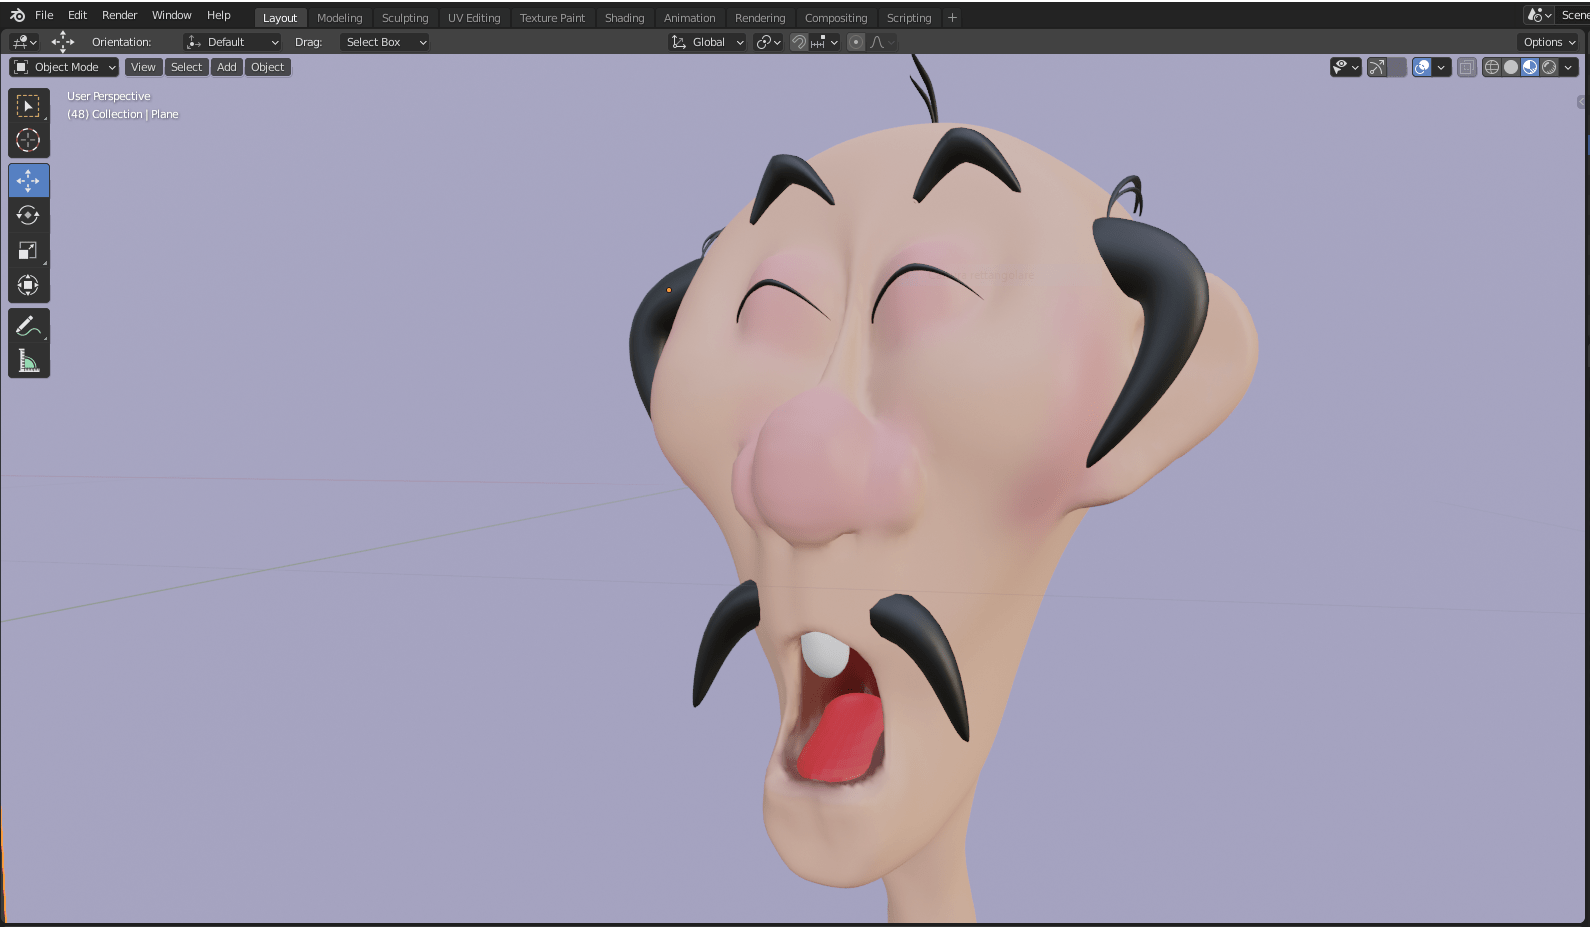
Task: Open the Window menu
Action: click(171, 15)
